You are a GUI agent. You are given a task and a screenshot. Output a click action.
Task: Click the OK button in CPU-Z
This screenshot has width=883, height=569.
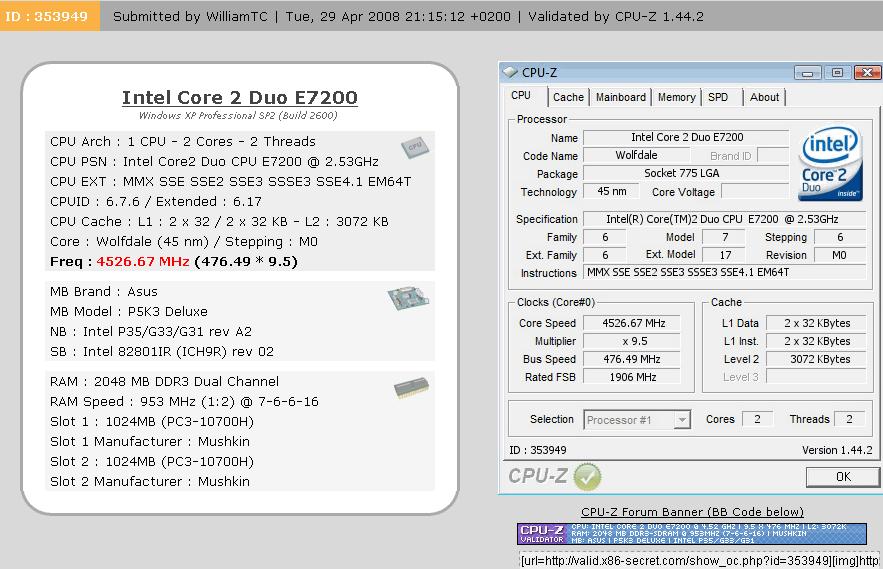point(842,477)
